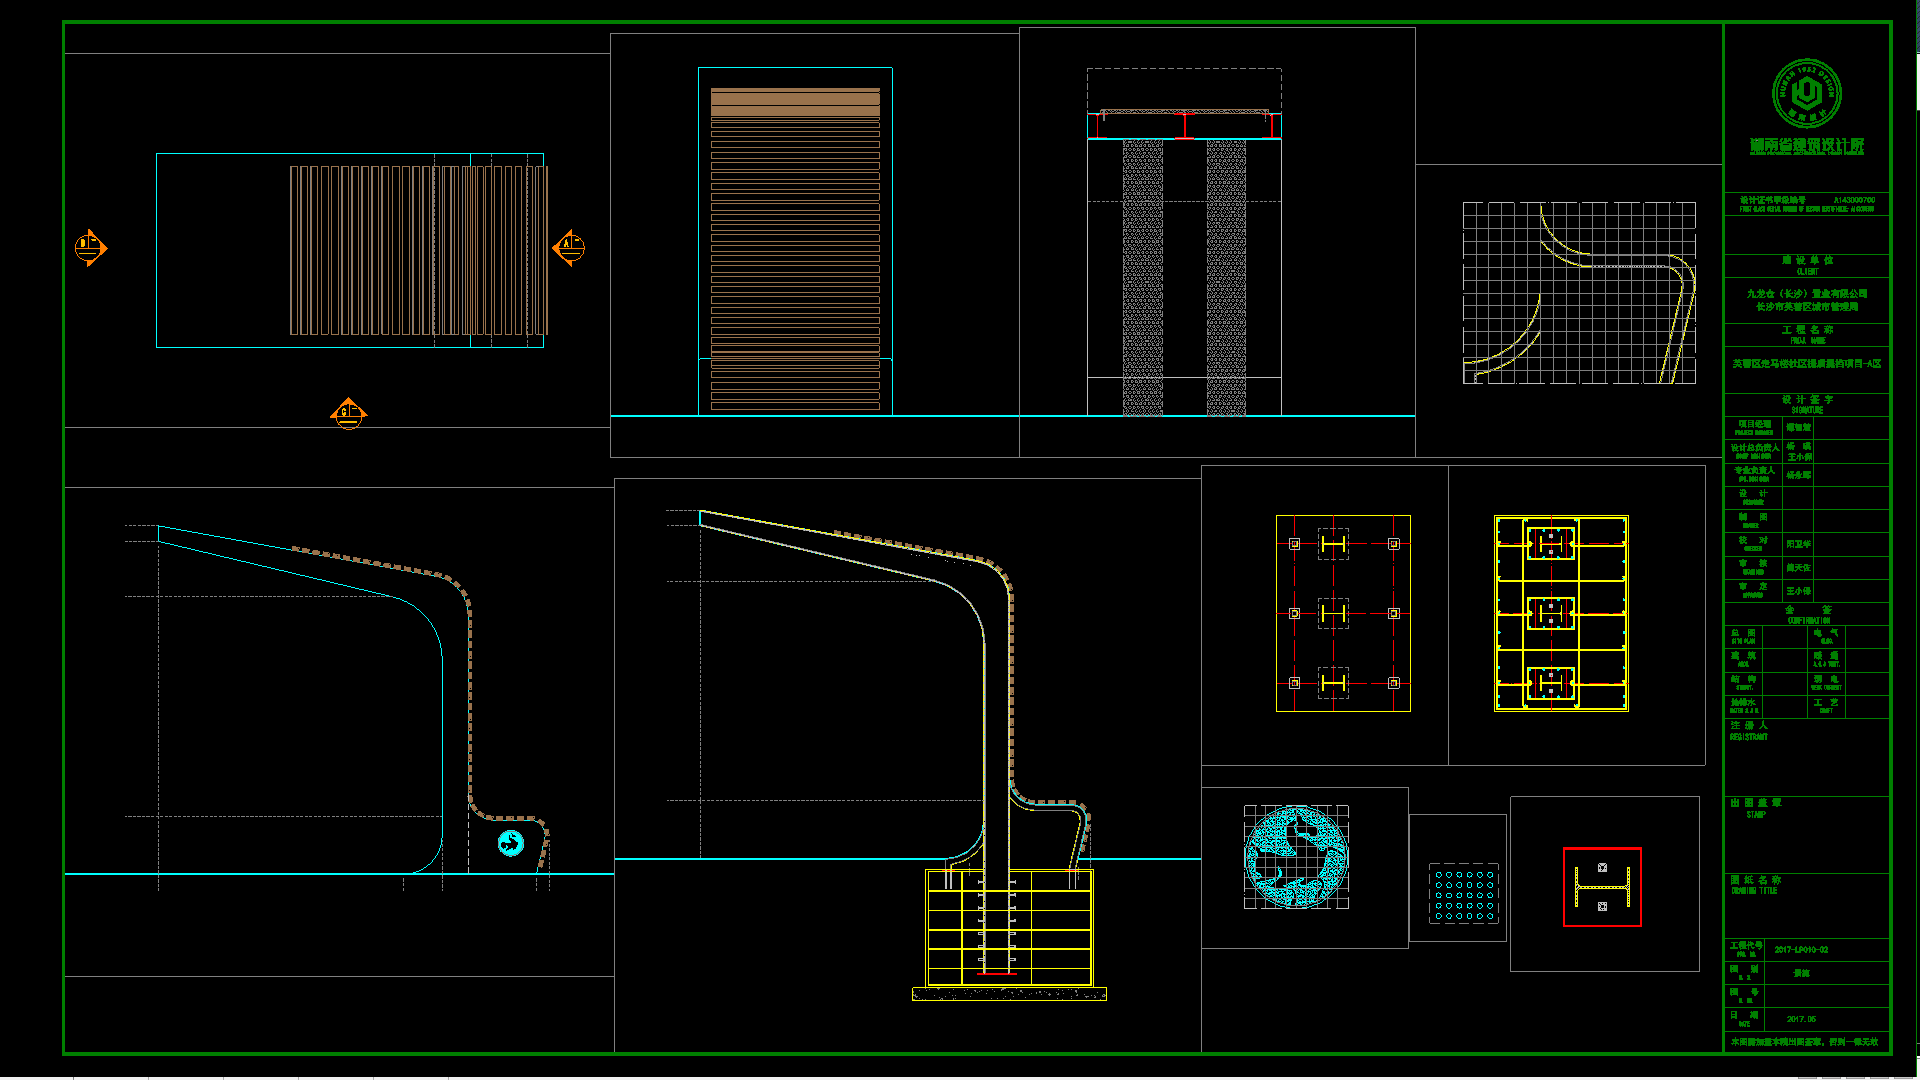Click the yellow rebar foundation plan
The width and height of the screenshot is (1920, 1080).
pos(1561,613)
